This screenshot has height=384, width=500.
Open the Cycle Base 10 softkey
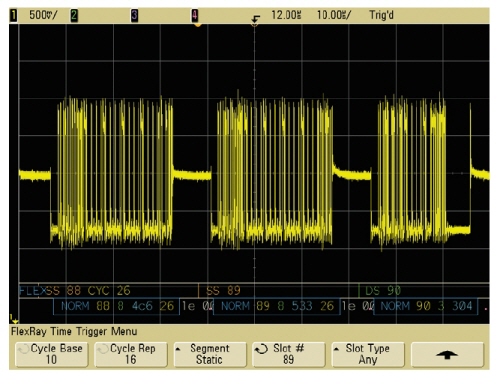pos(52,355)
